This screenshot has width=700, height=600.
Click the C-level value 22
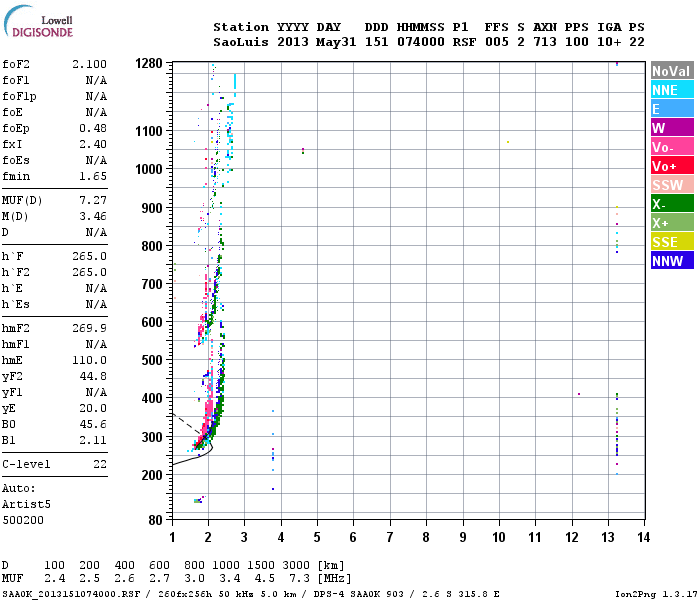coord(100,464)
